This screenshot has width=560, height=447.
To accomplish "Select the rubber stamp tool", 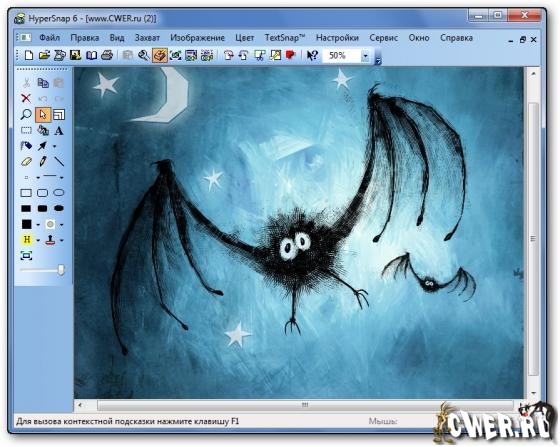I will click(x=50, y=240).
